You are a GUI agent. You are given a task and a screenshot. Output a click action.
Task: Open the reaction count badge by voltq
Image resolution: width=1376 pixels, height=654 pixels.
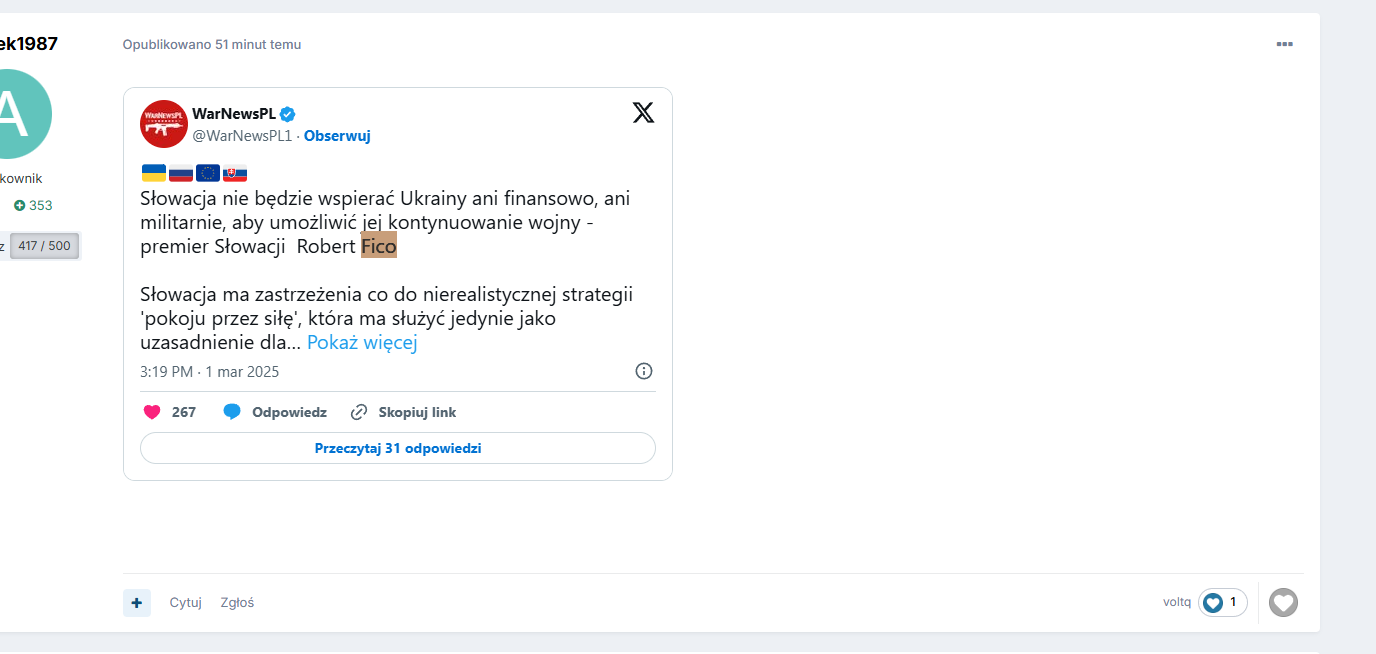point(1222,602)
